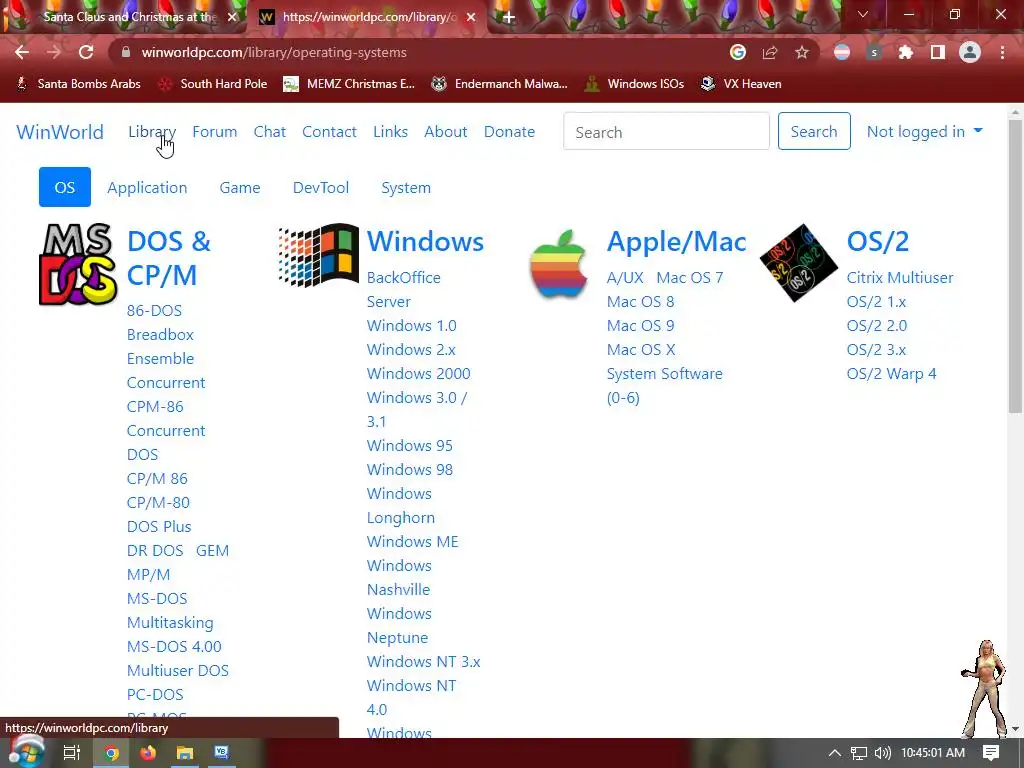Launch Firefox from the taskbar

148,753
